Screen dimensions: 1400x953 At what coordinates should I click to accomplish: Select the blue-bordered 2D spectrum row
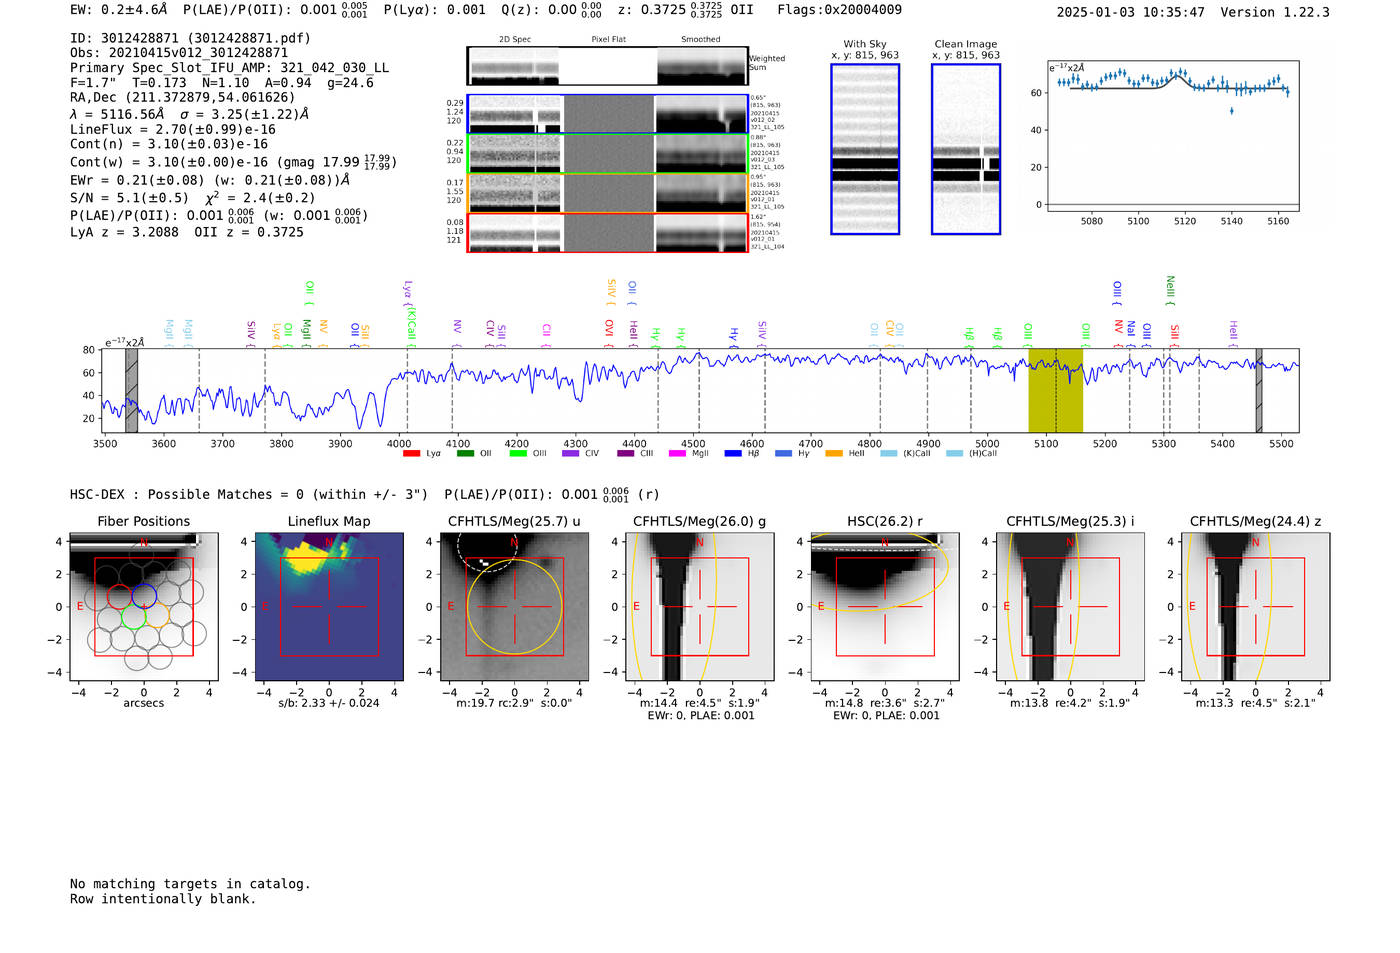pos(607,114)
